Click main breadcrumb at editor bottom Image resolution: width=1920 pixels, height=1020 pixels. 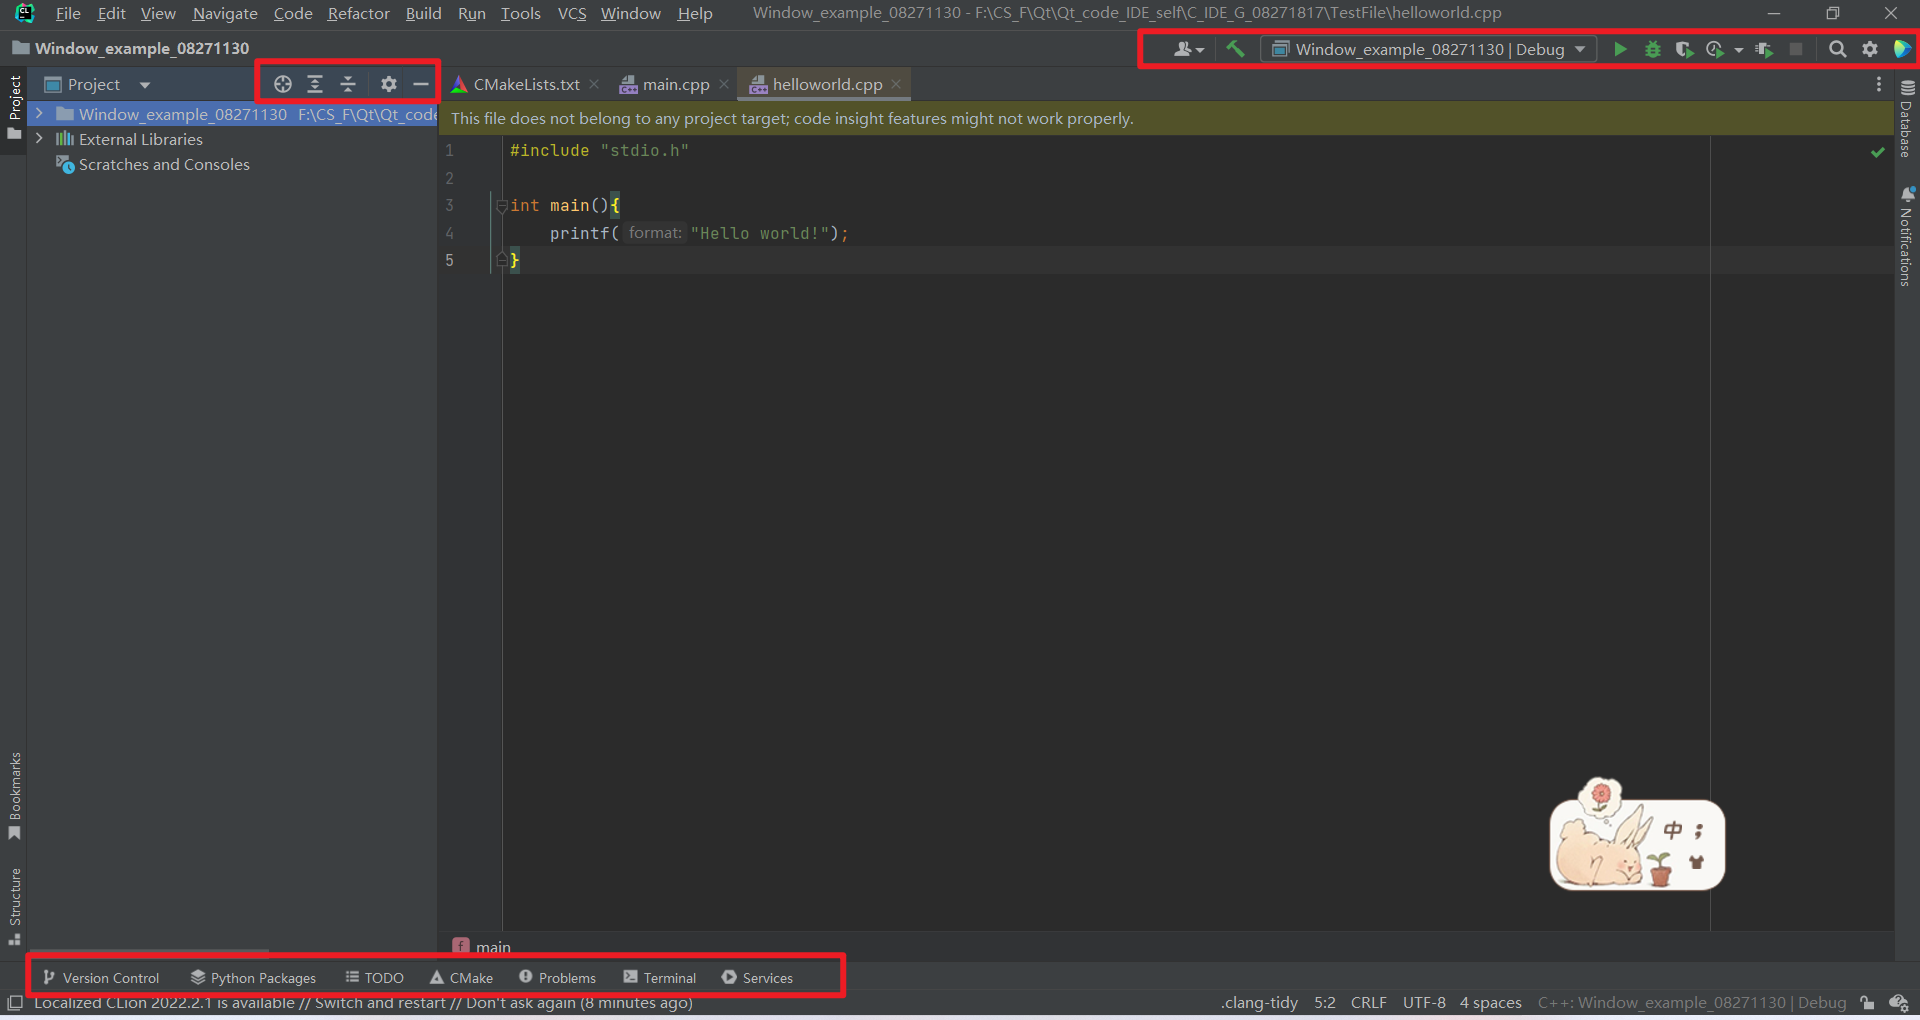[482, 946]
